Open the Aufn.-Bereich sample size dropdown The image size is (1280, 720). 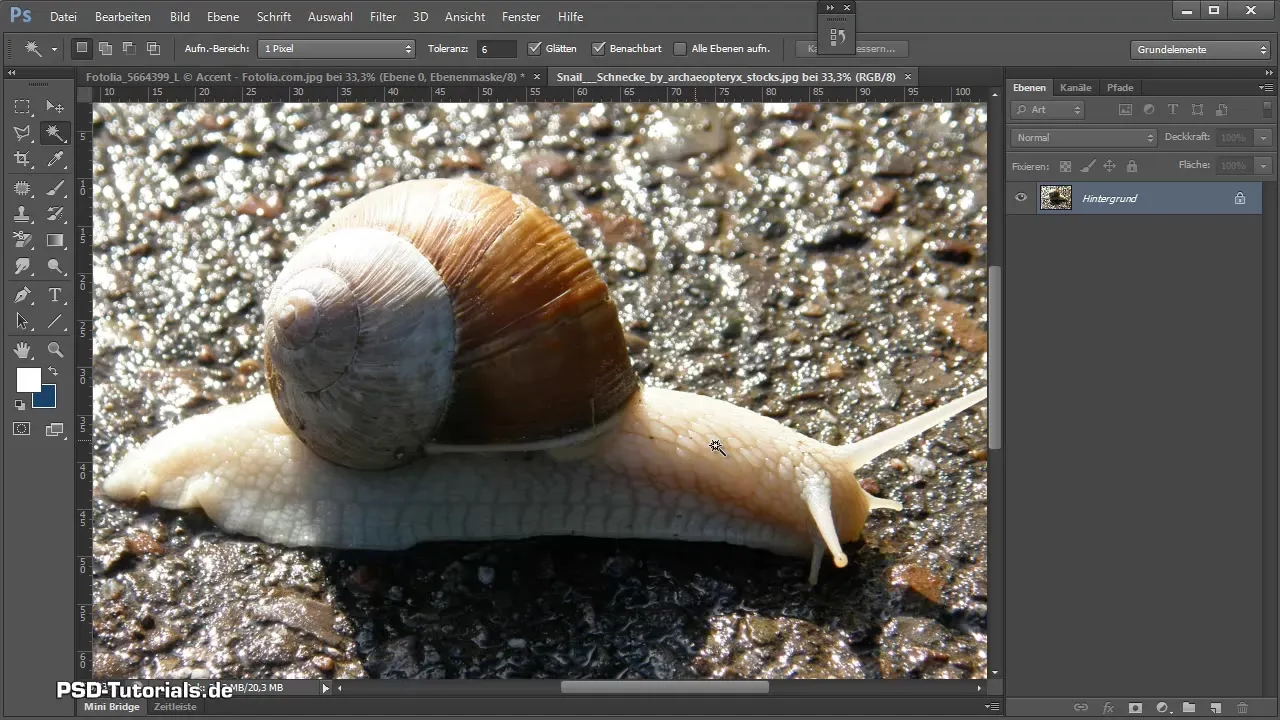click(336, 48)
